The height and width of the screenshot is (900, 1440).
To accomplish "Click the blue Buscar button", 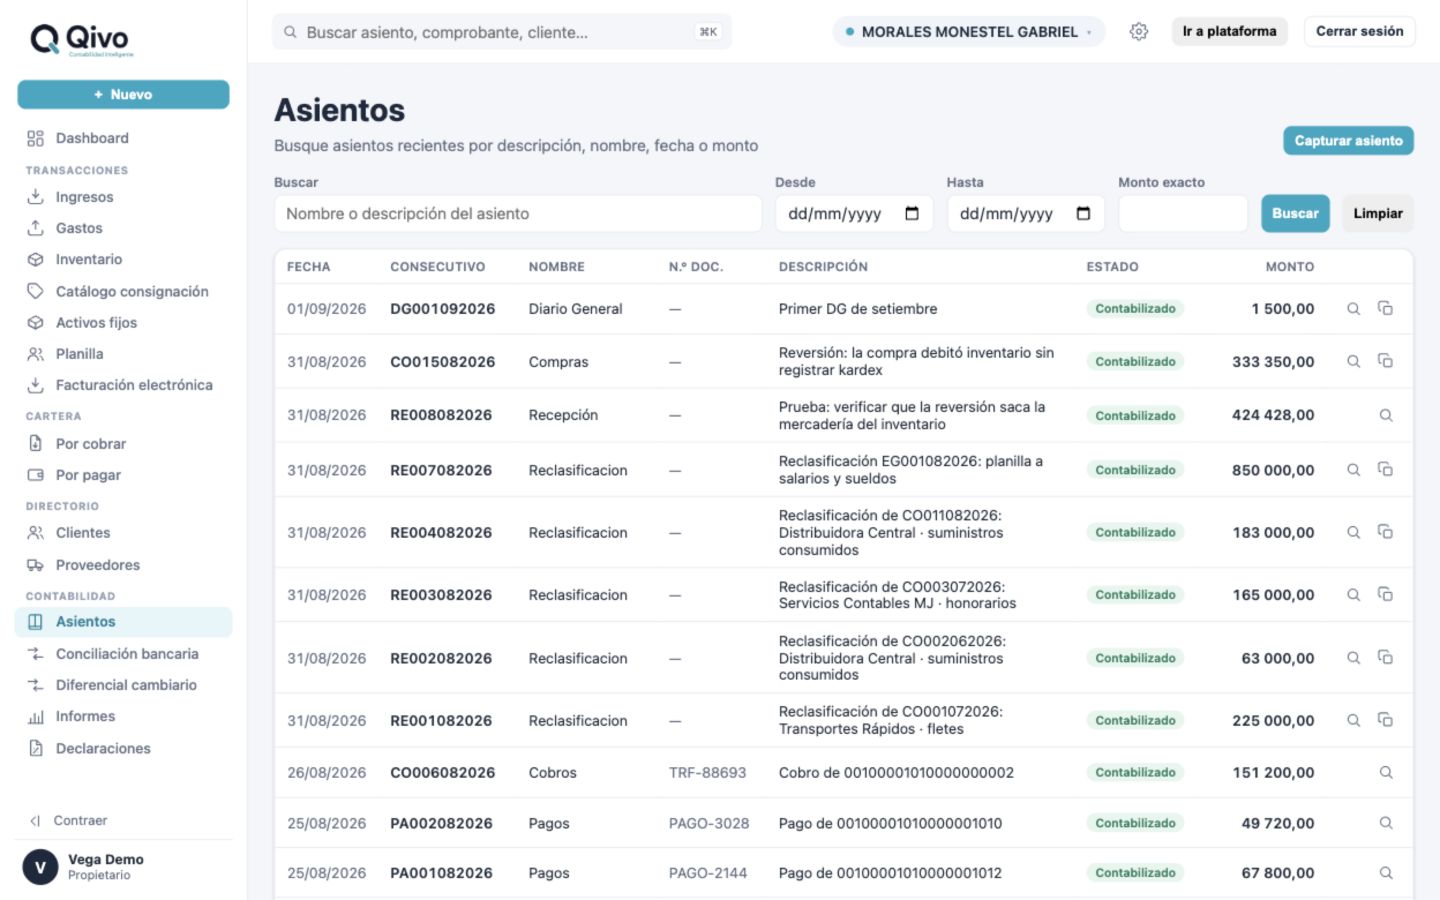I will [x=1295, y=213].
